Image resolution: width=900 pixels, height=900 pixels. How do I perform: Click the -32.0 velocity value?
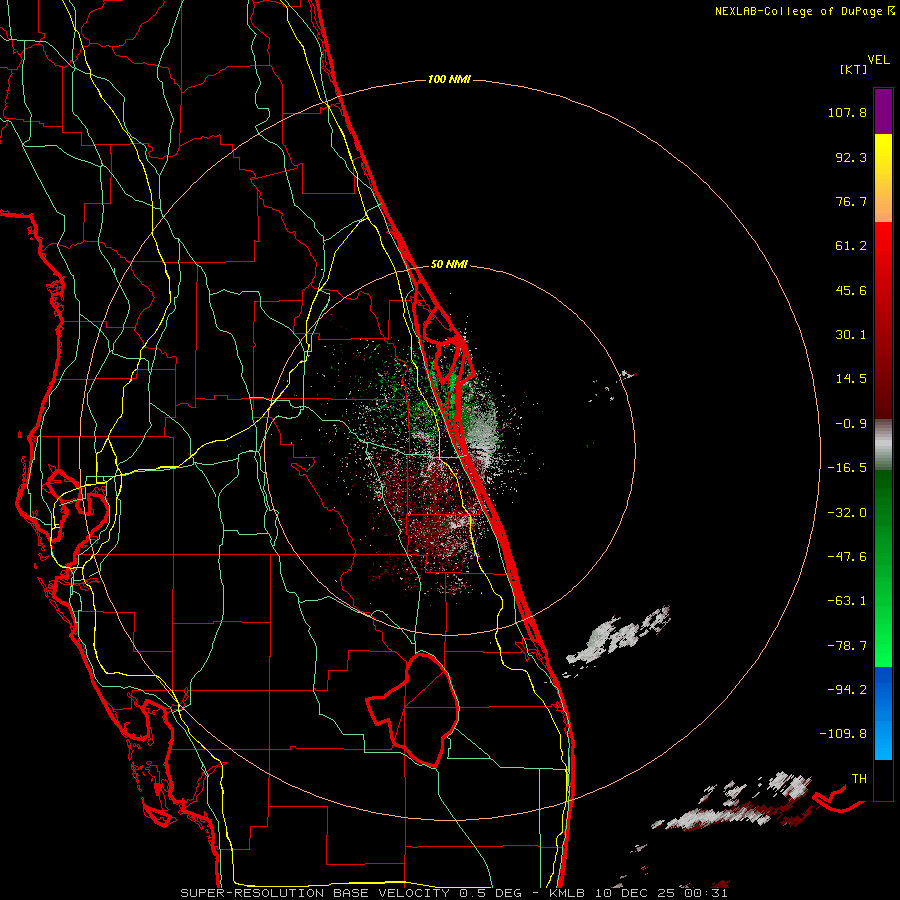[847, 513]
